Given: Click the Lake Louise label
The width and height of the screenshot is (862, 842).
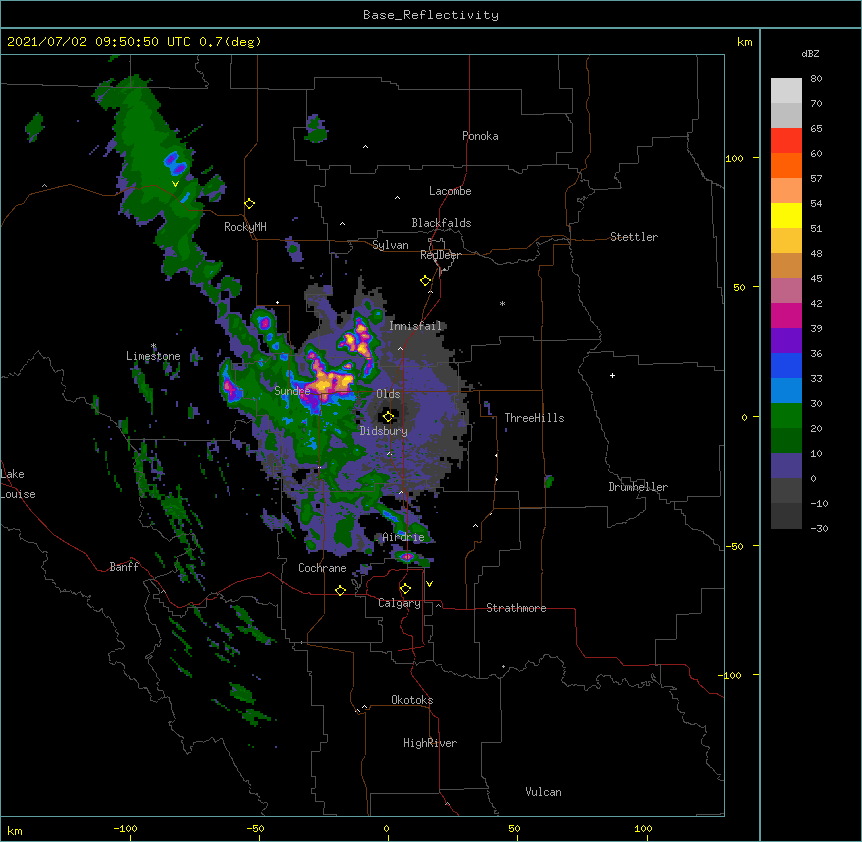Looking at the screenshot, I should tap(18, 484).
